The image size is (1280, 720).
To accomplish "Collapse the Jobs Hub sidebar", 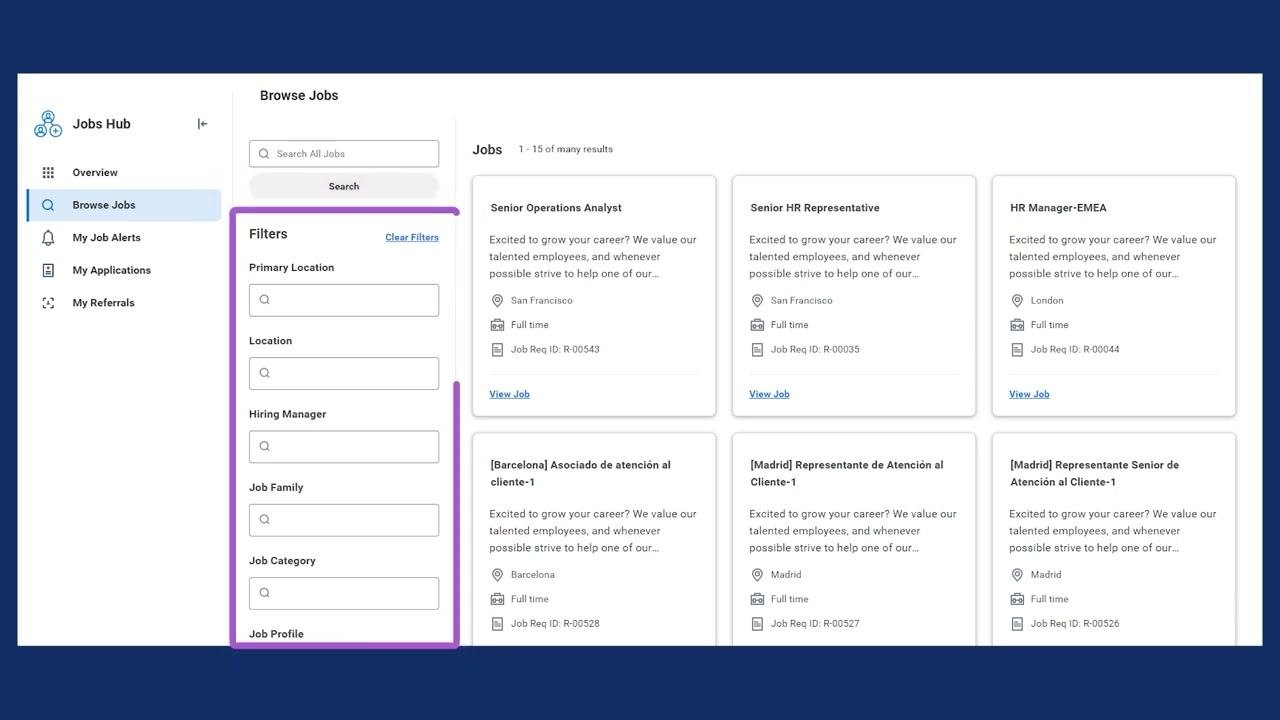I will point(202,124).
